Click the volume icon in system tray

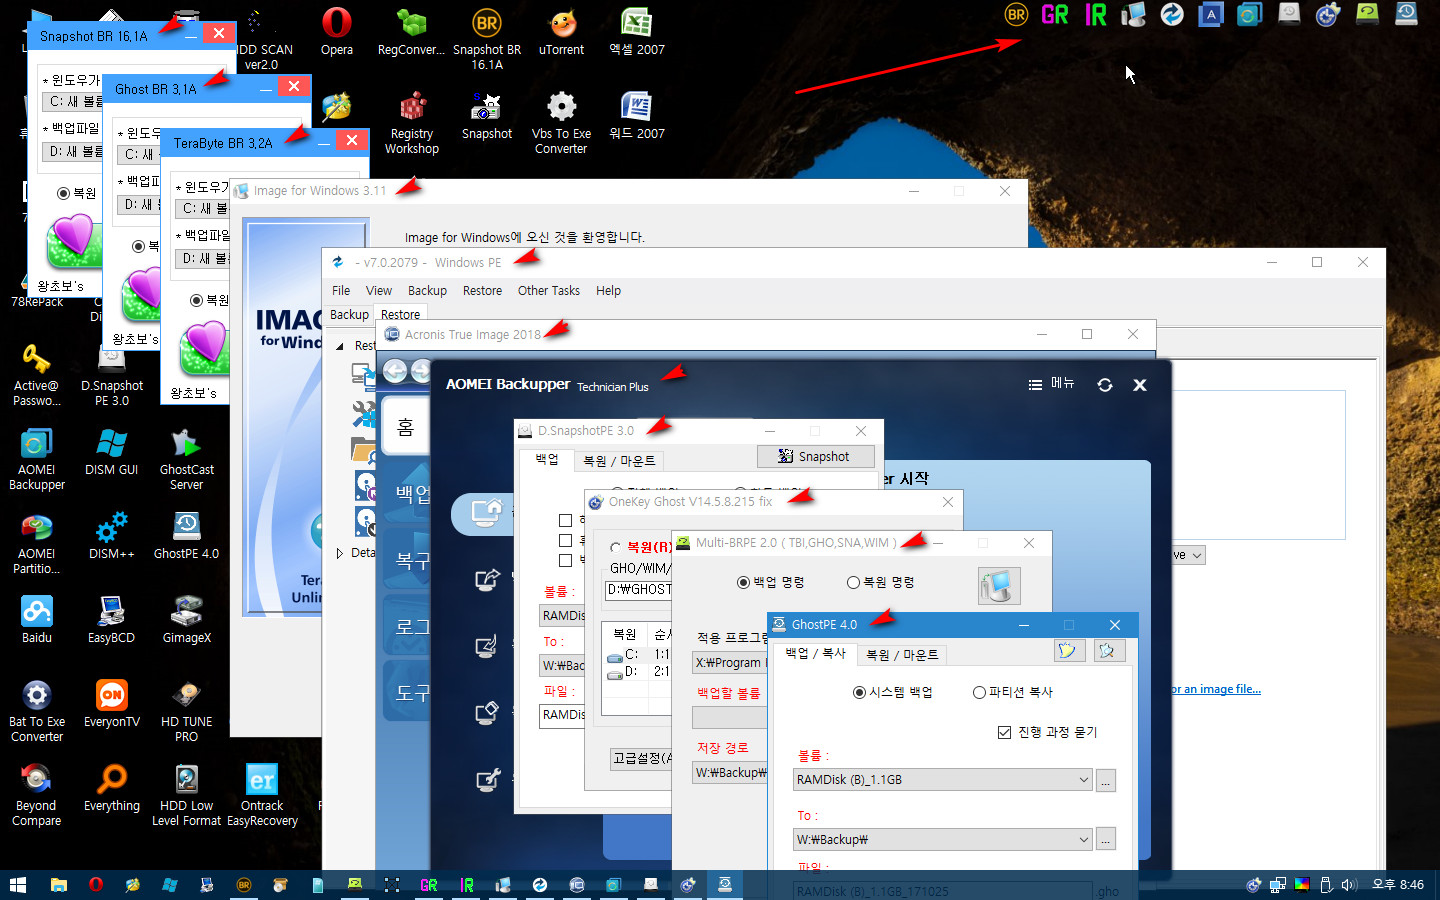1349,885
